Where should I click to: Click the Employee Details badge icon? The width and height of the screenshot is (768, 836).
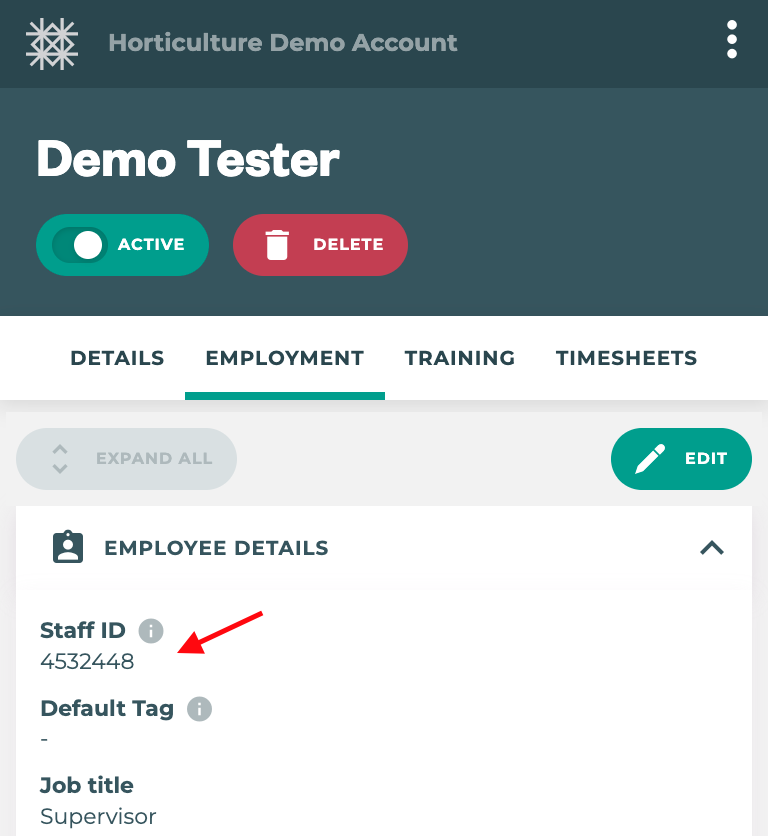tap(68, 548)
